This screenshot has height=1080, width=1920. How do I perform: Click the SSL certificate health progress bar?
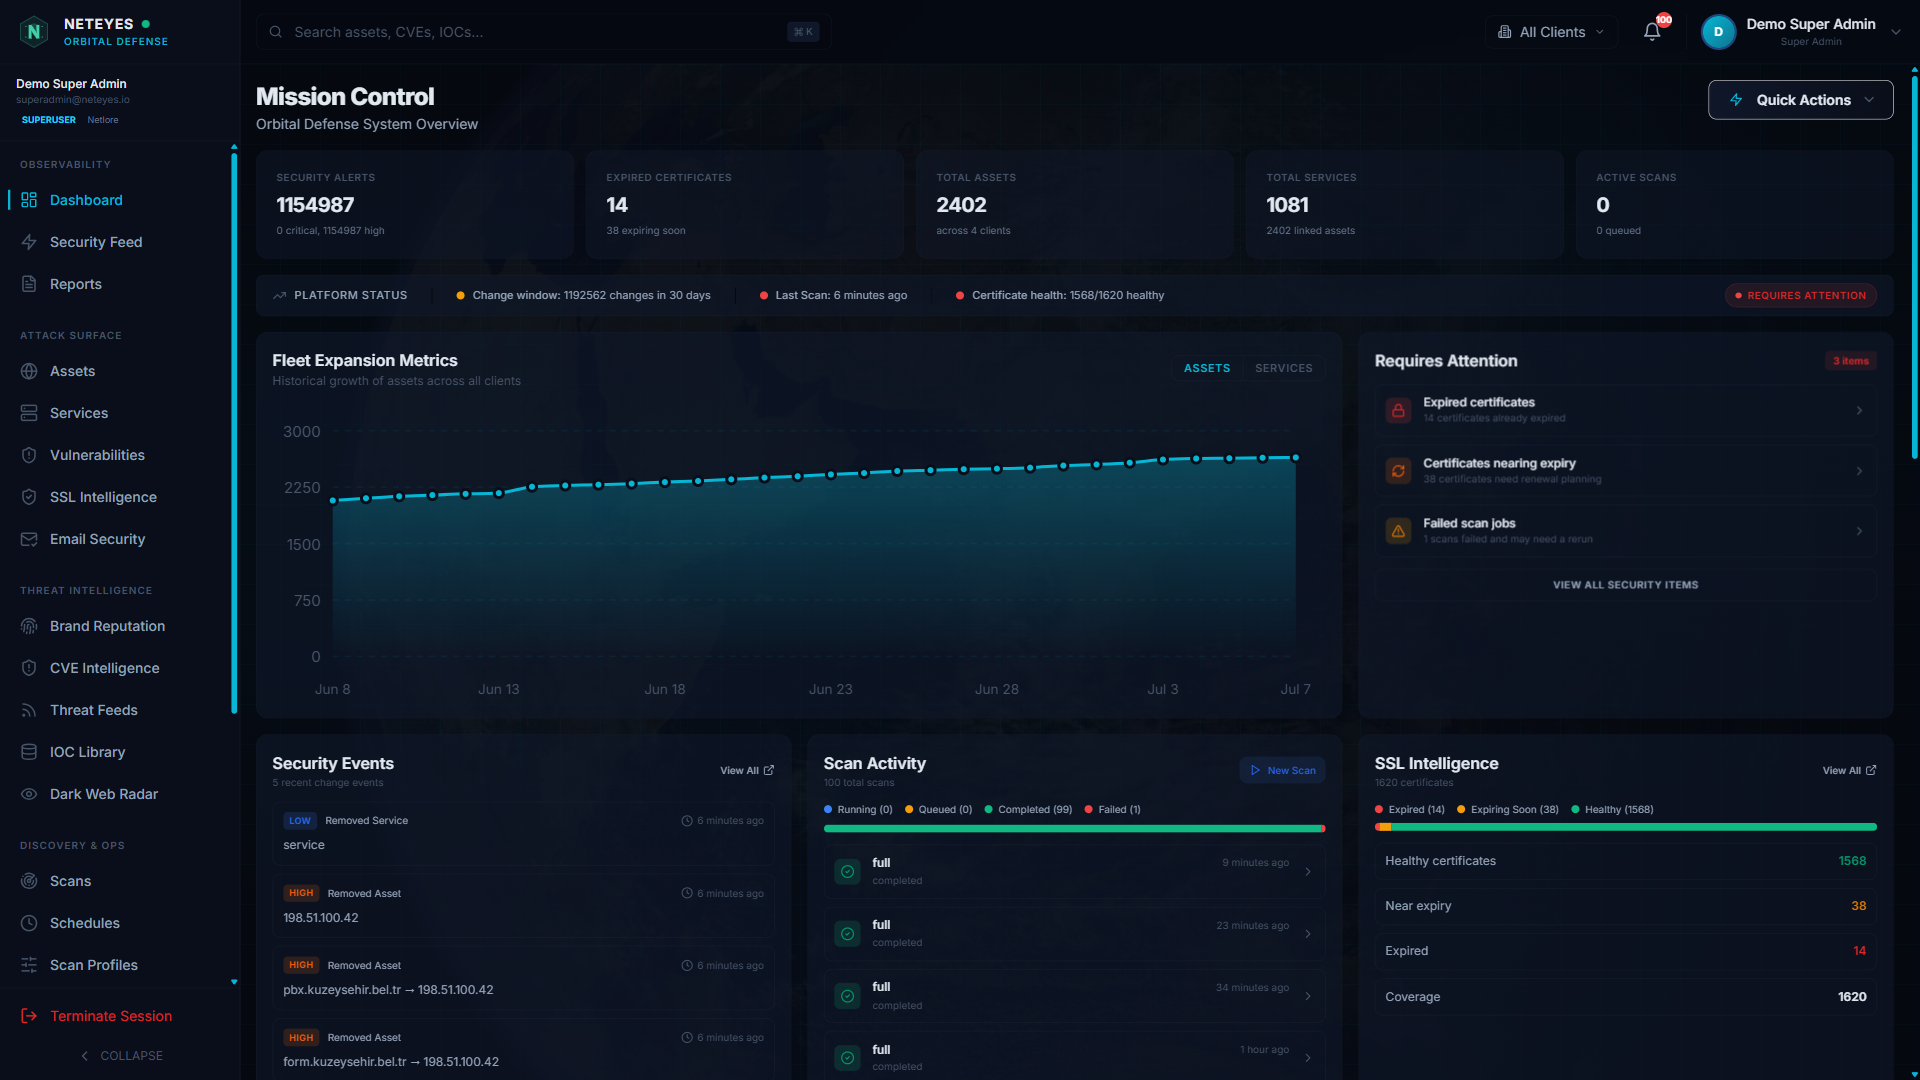click(1625, 827)
